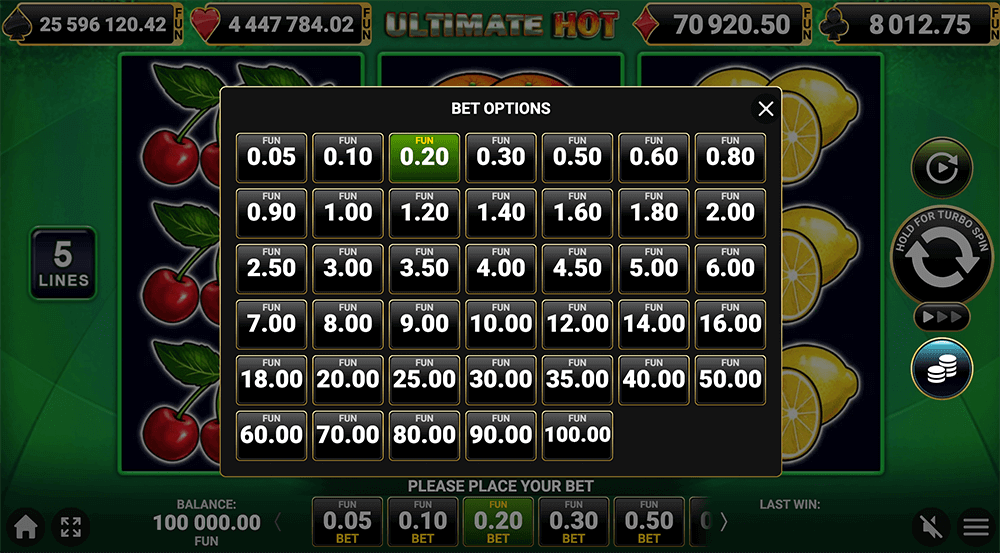Select the 4.50 bet tile
1000x553 pixels.
tap(577, 269)
